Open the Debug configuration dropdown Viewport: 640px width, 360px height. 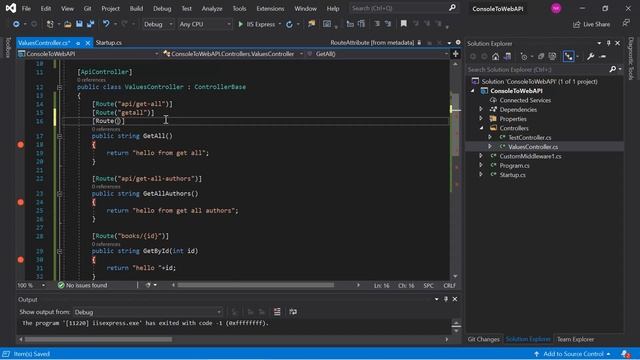(158, 24)
